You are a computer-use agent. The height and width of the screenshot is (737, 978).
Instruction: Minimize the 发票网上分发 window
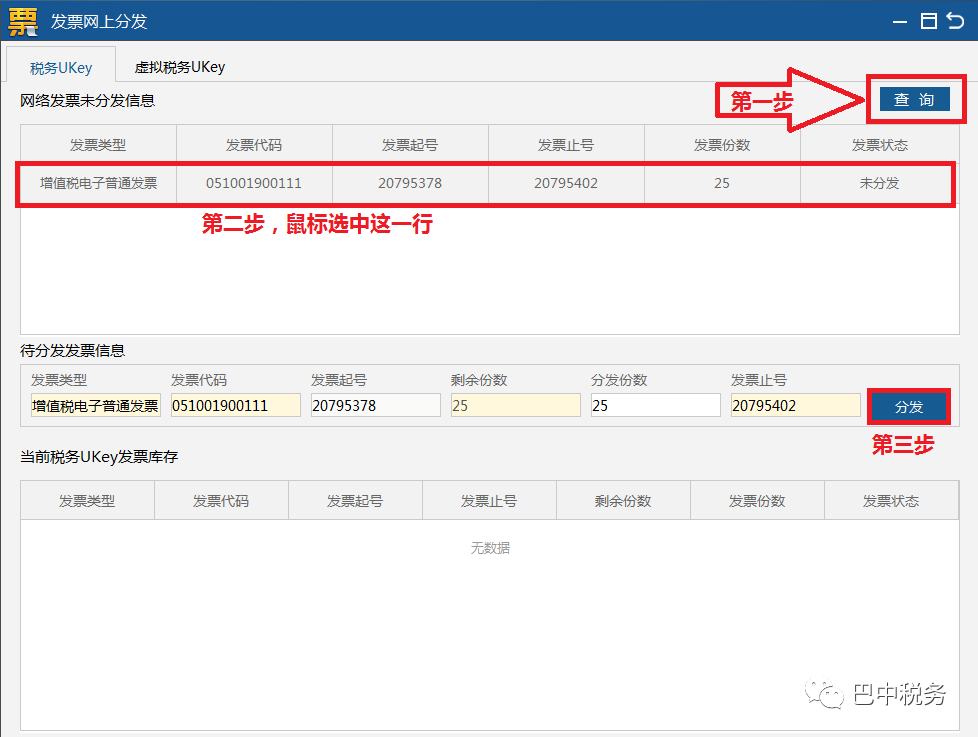[x=899, y=22]
